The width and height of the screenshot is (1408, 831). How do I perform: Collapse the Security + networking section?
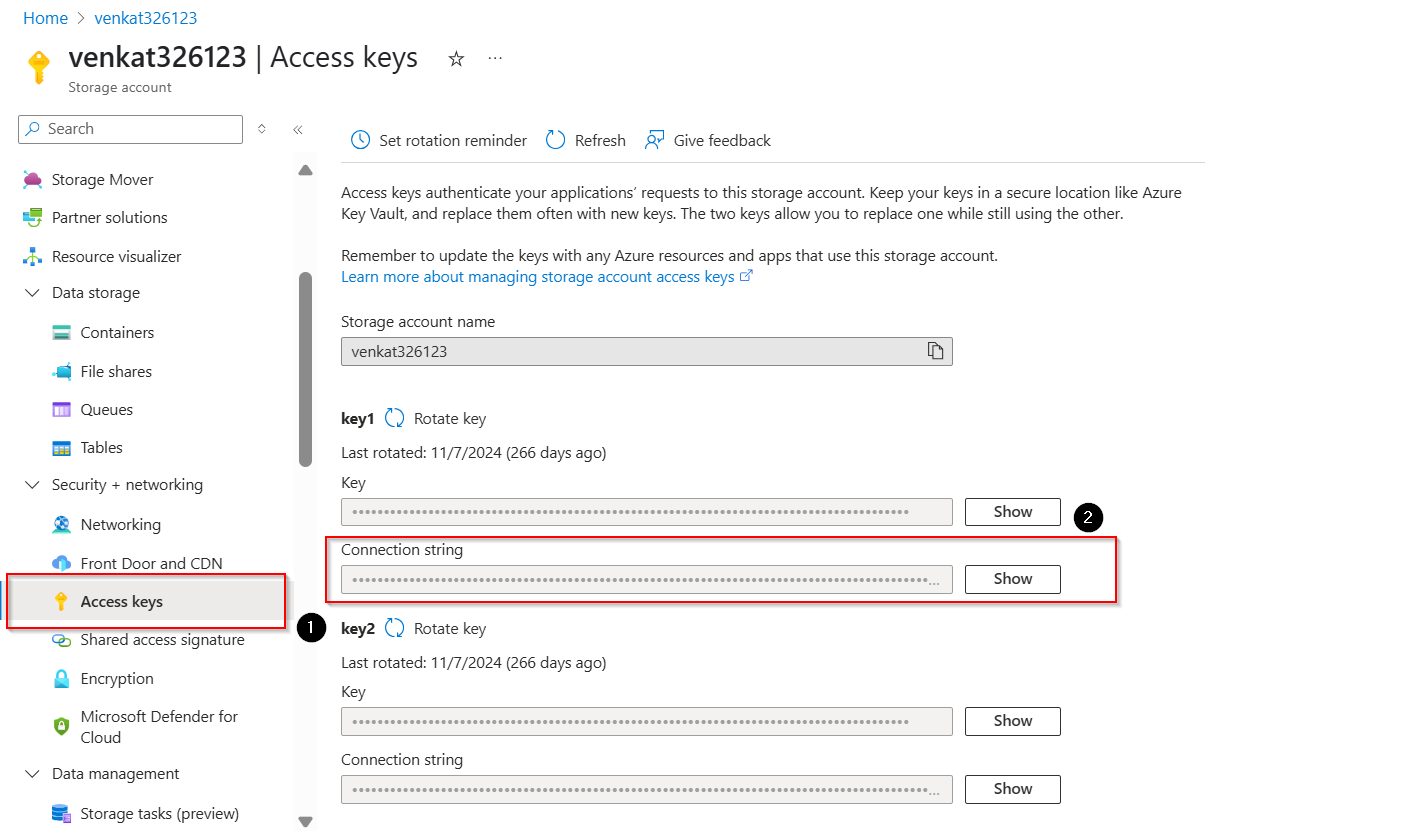(32, 485)
